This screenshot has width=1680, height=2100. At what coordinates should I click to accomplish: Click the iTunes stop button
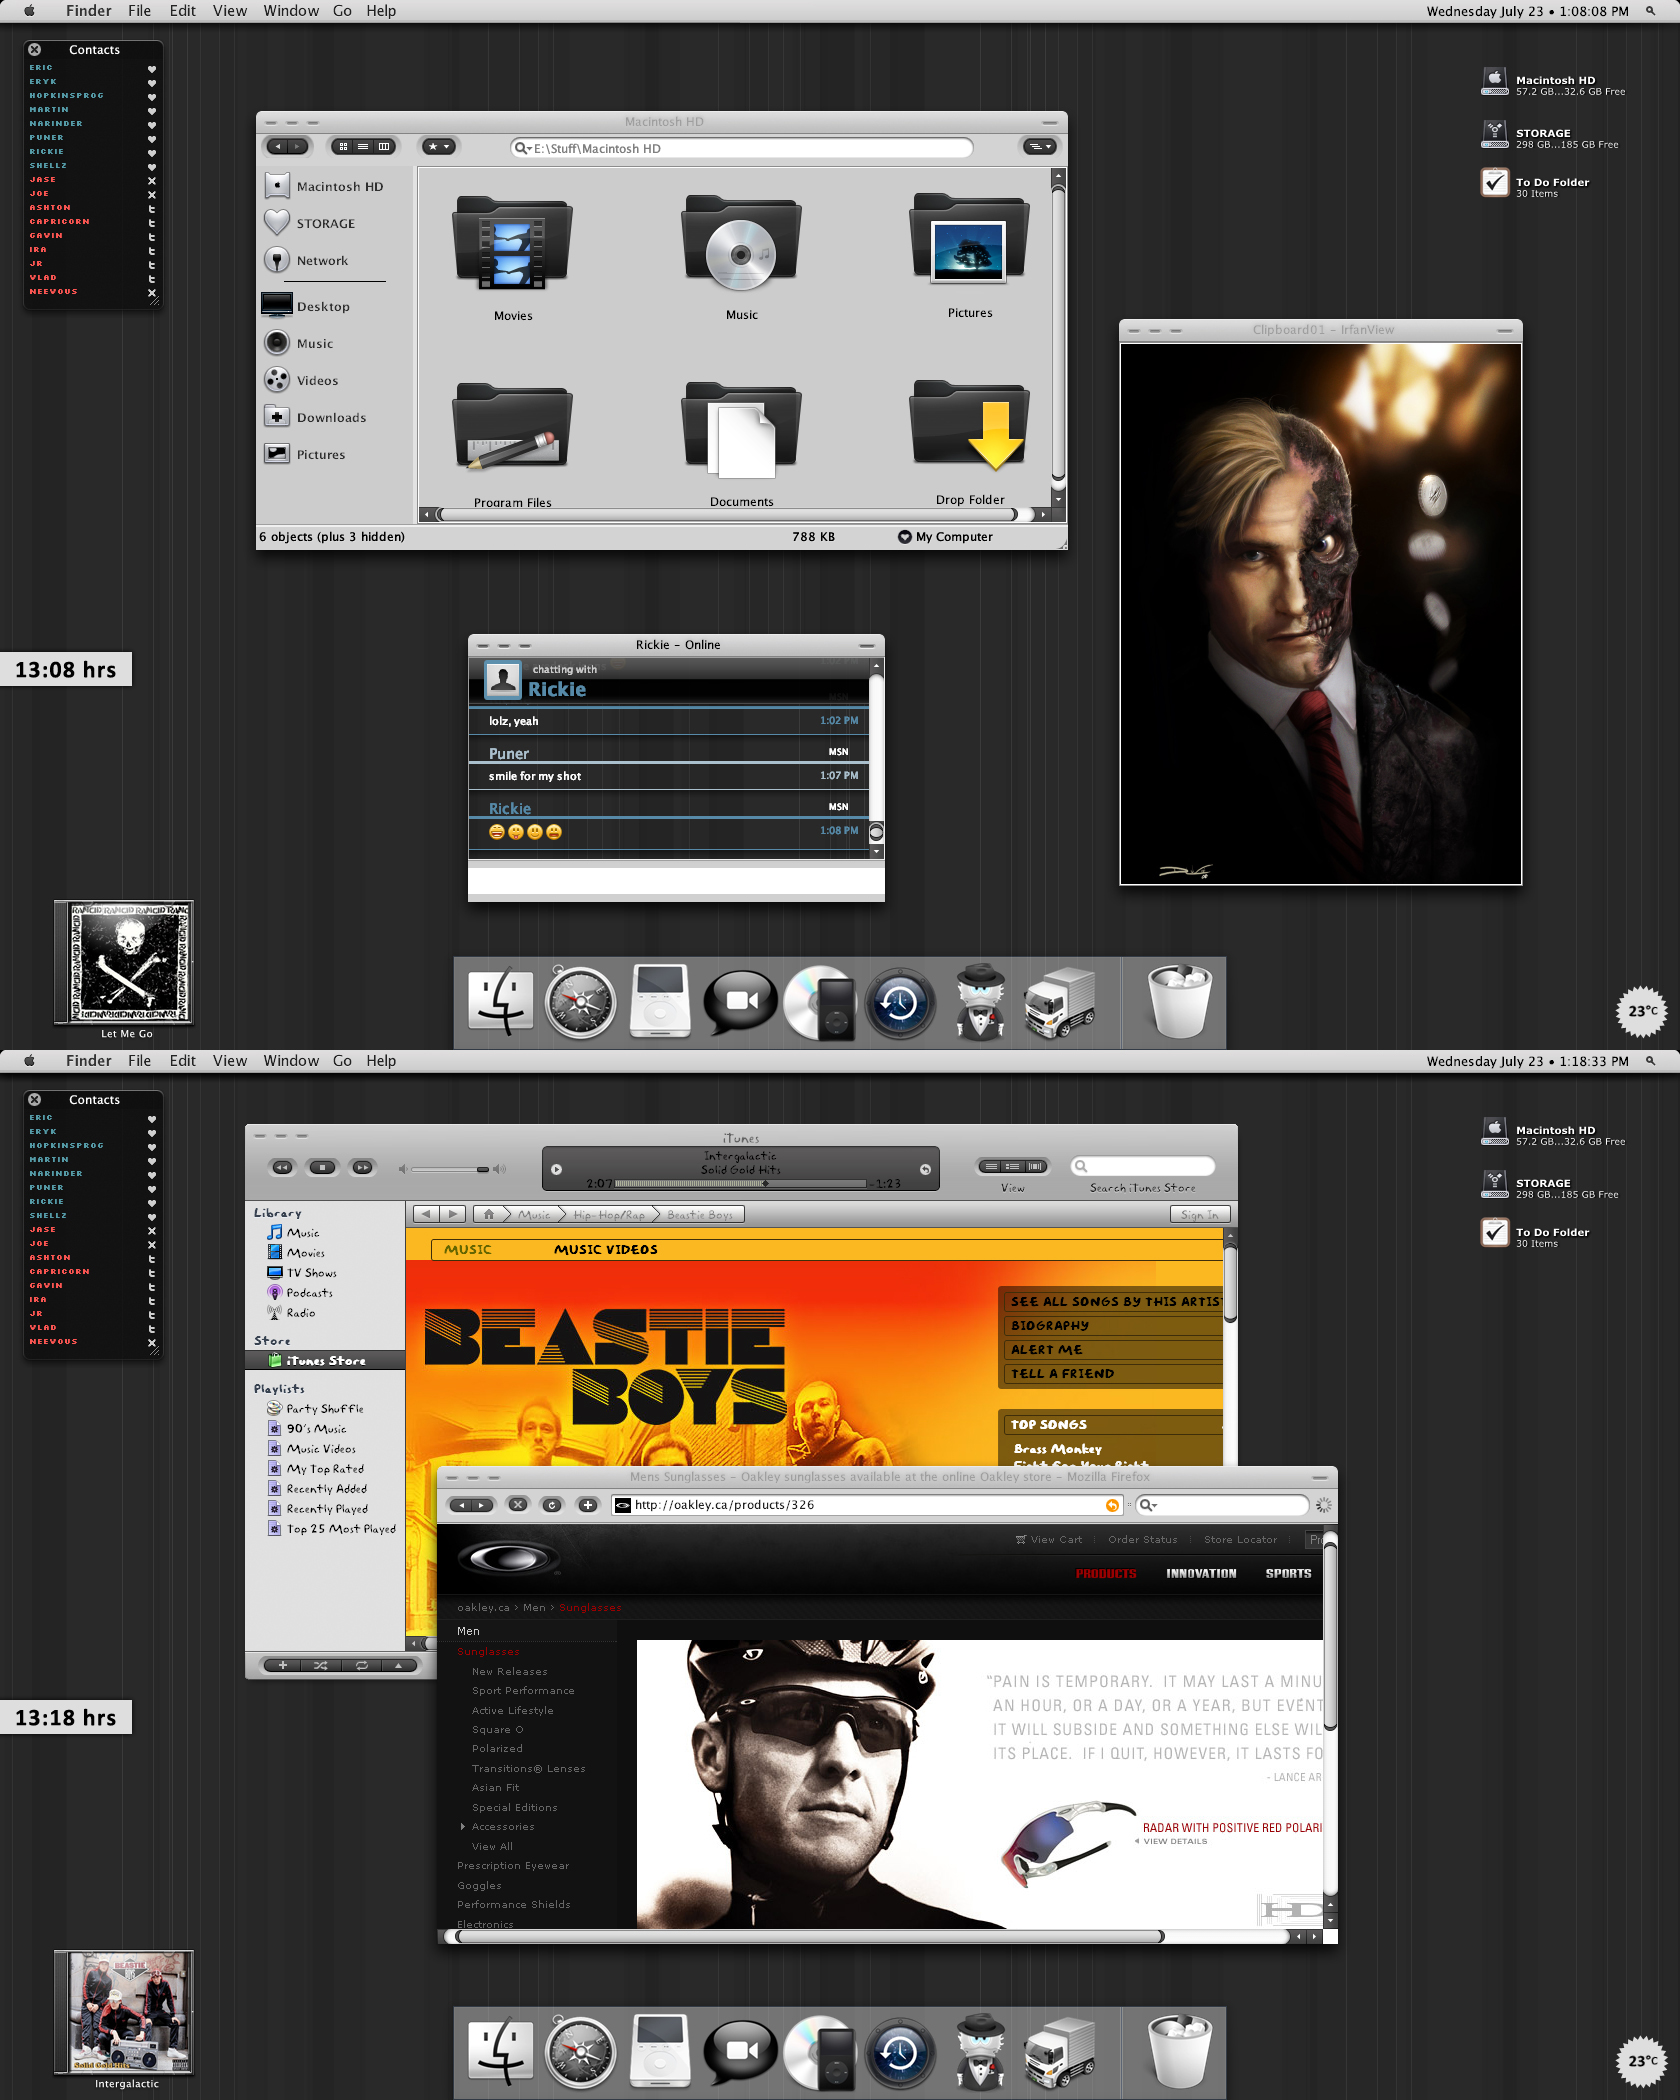point(322,1167)
